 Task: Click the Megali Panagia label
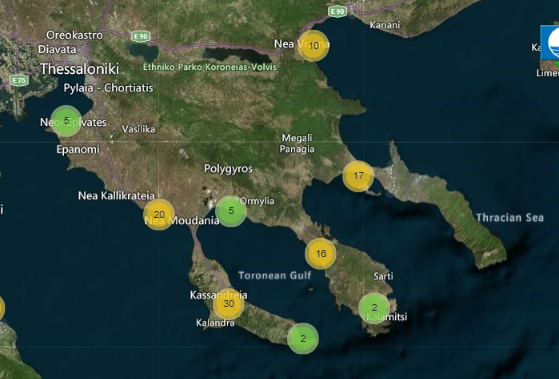(x=297, y=143)
